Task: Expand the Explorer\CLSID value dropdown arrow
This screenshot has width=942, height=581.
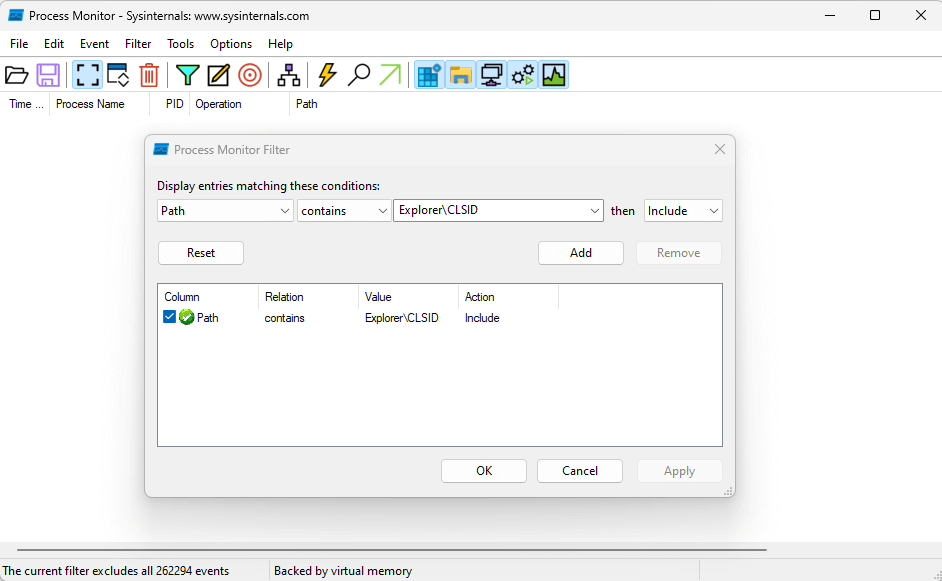Action: point(594,211)
